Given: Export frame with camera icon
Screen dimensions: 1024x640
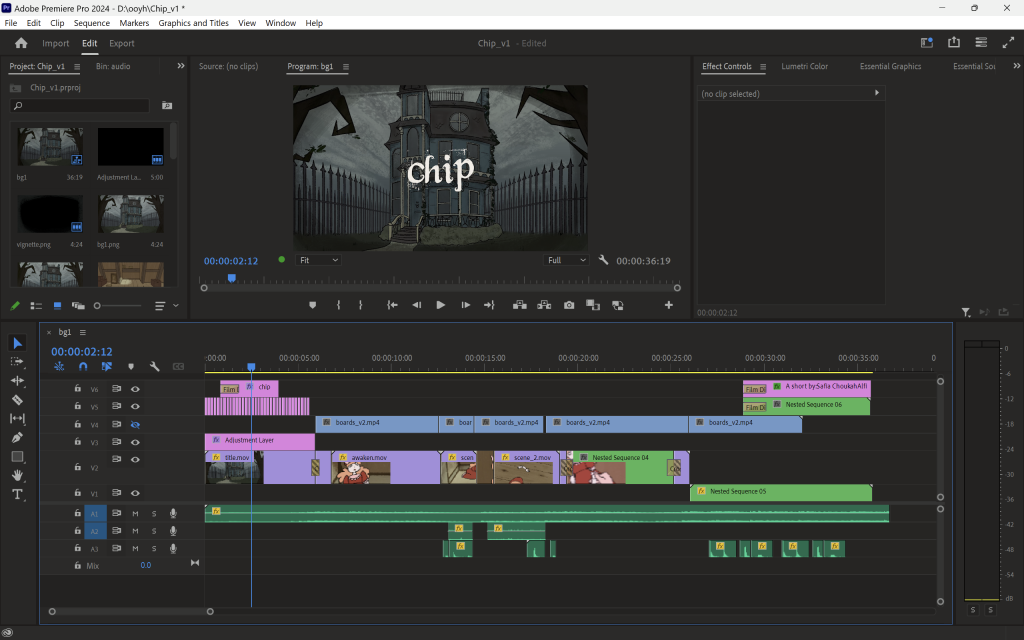Looking at the screenshot, I should (569, 305).
